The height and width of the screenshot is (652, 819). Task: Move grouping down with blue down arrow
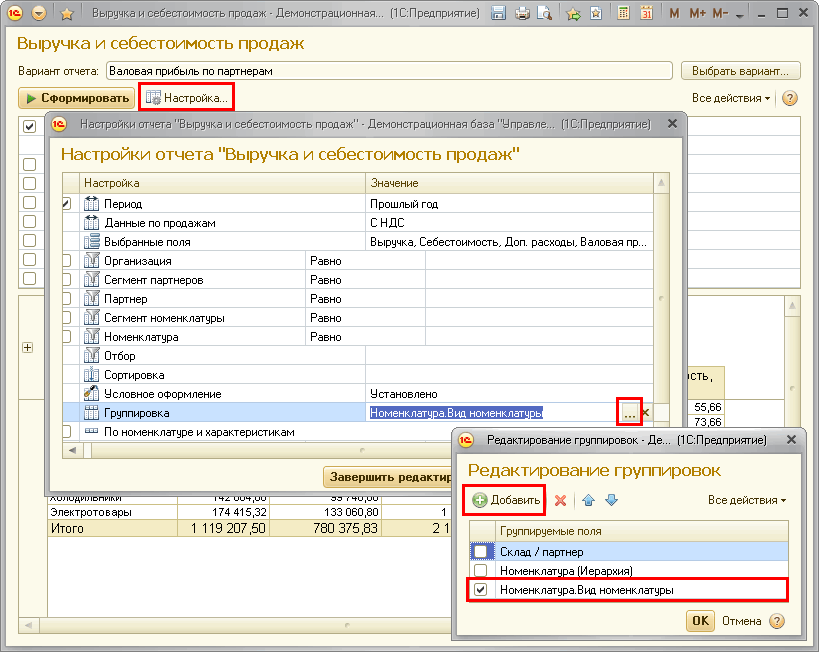point(611,500)
